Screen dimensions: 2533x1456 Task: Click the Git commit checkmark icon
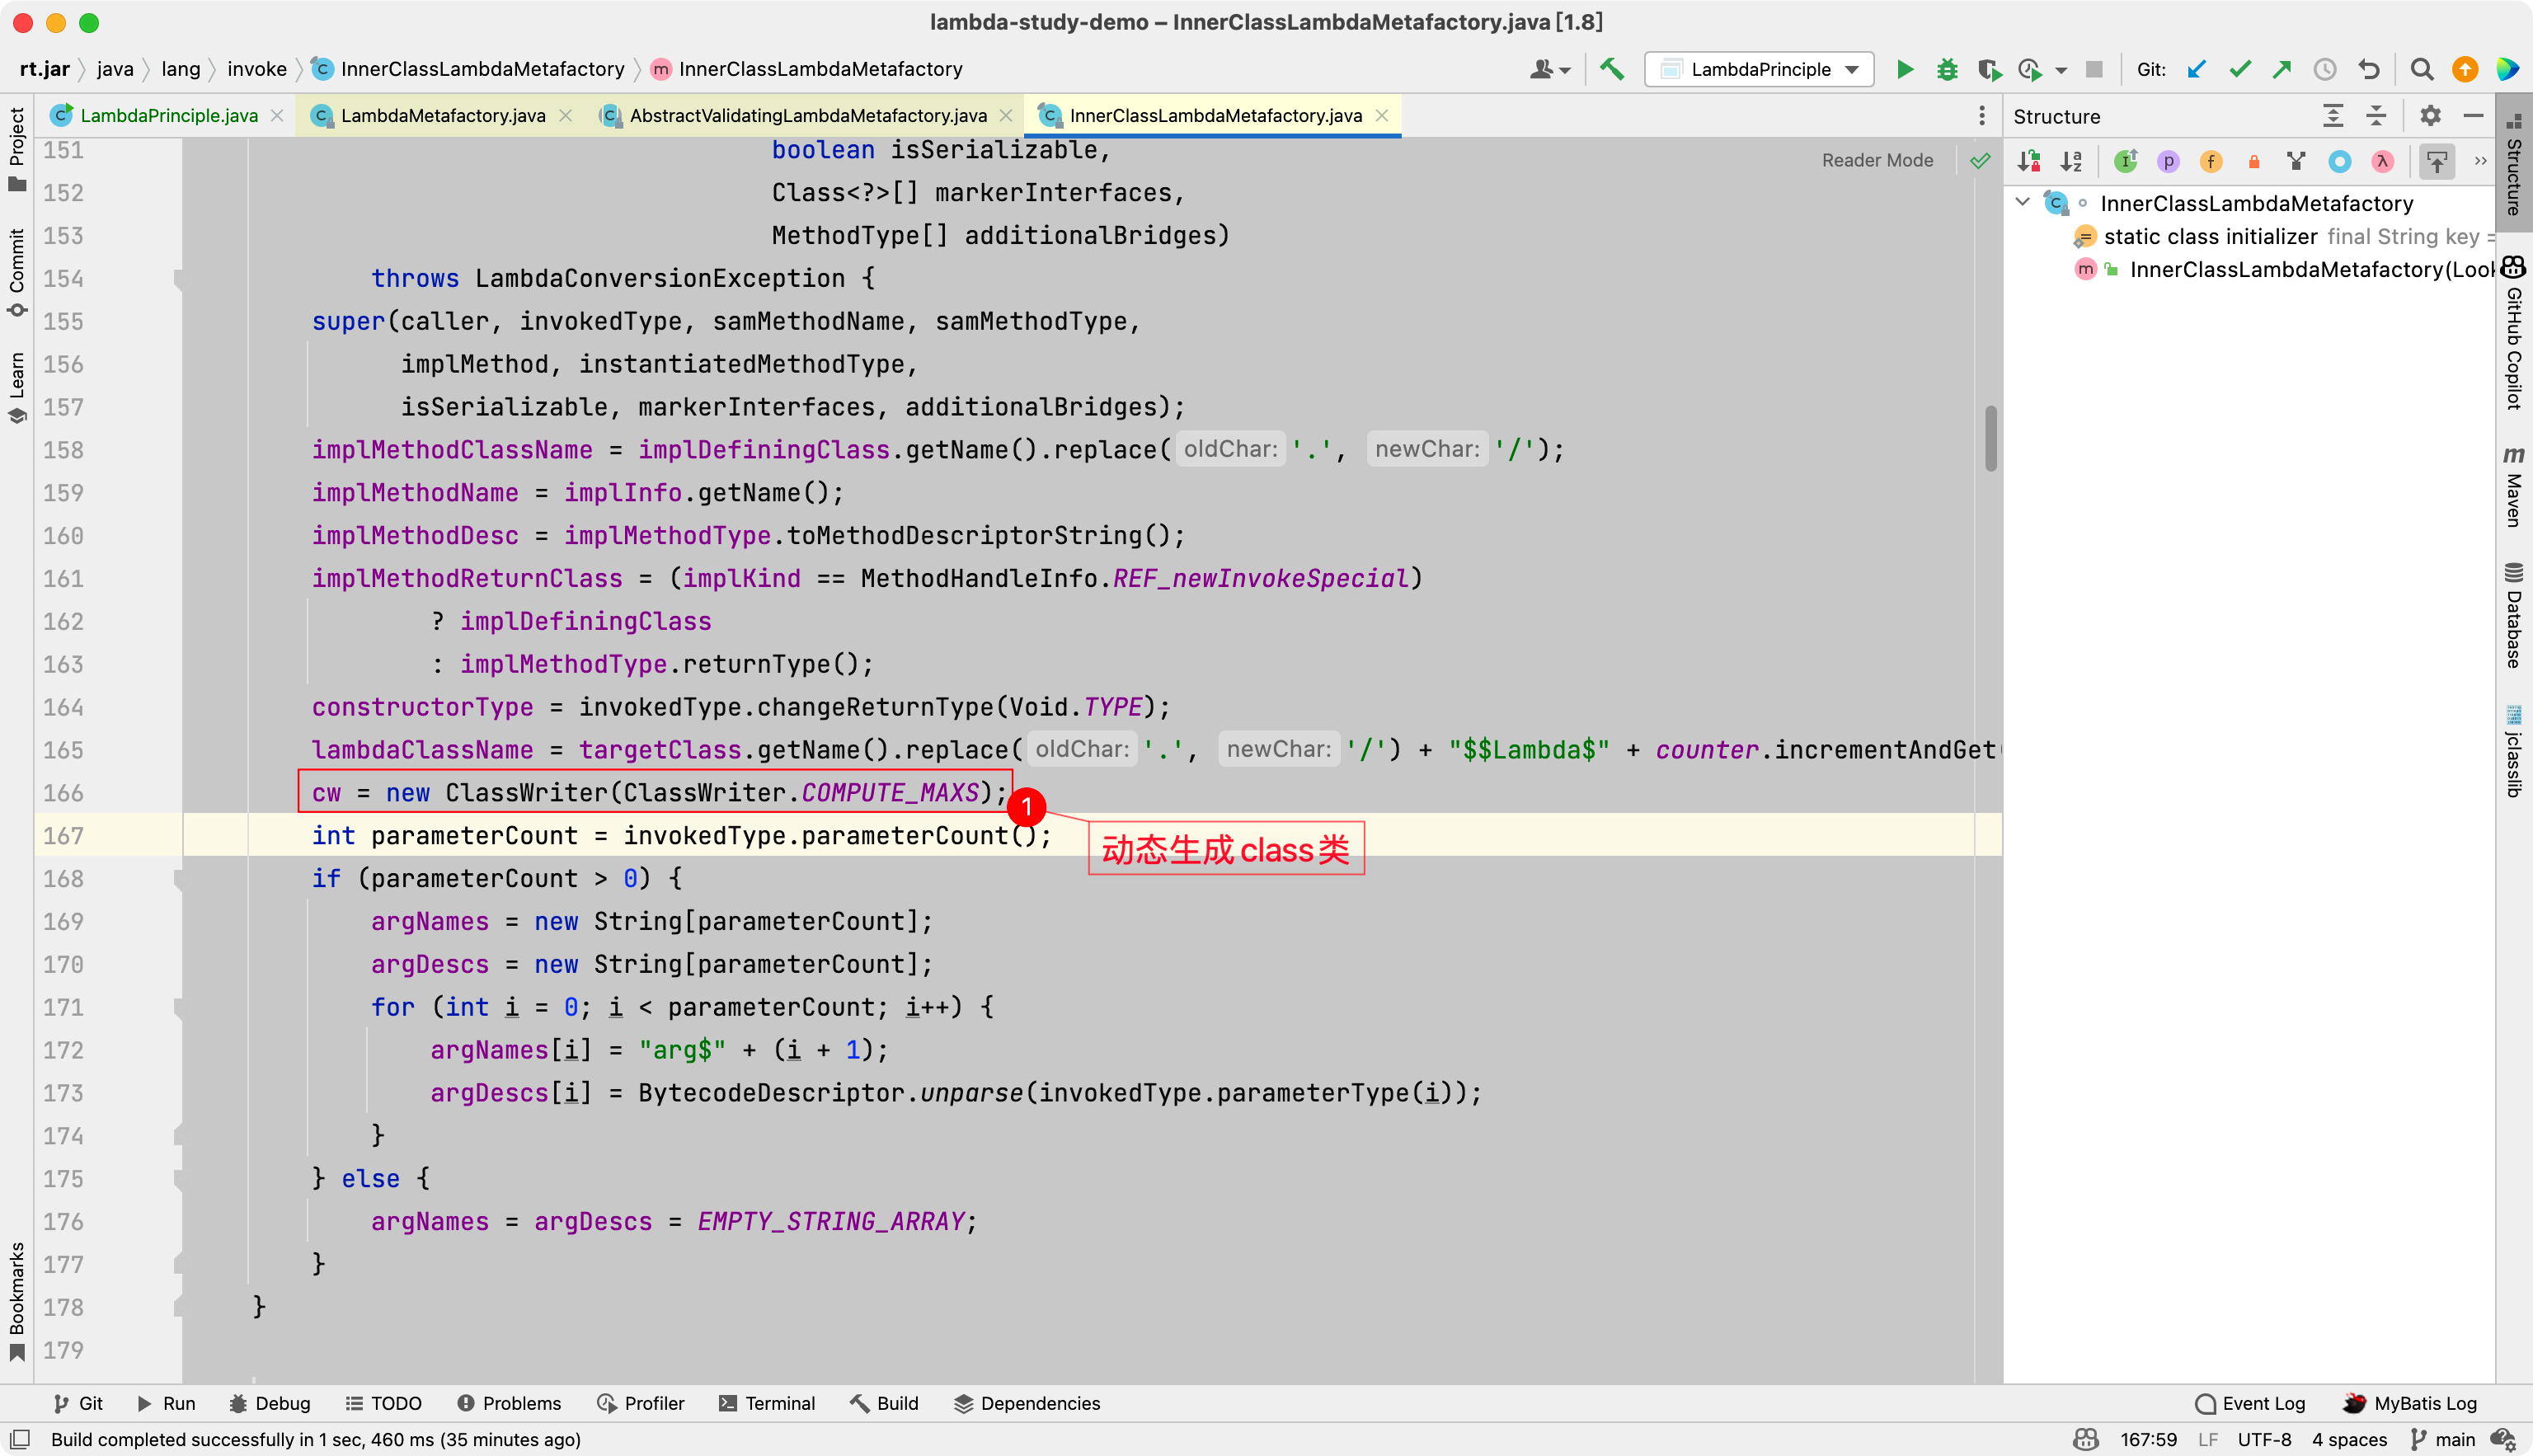2240,69
